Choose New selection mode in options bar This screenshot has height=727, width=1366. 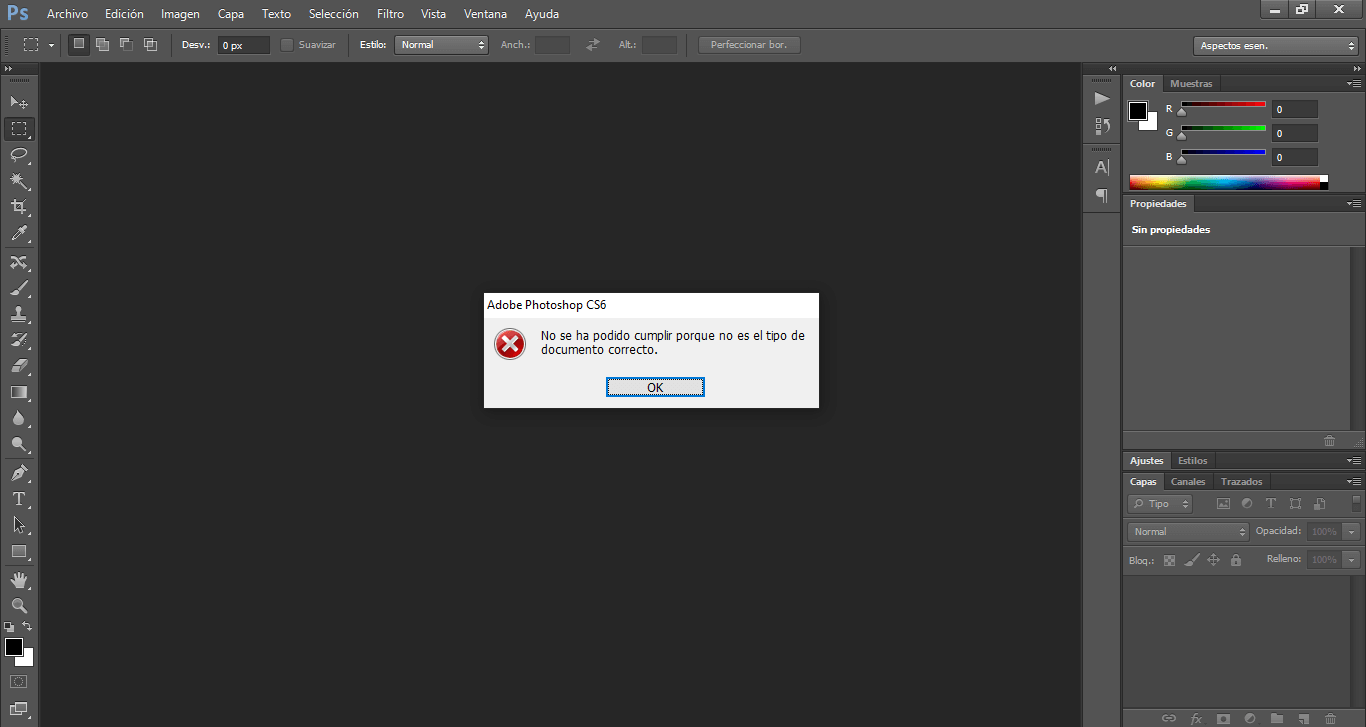78,44
